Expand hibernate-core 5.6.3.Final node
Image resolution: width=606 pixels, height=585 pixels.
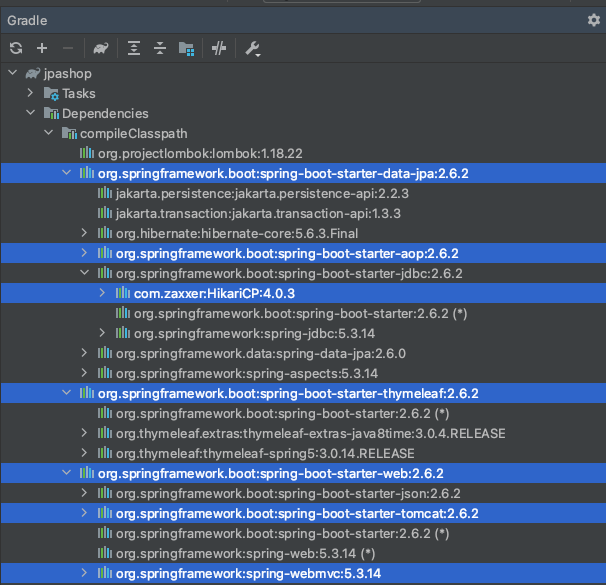pyautogui.click(x=84, y=233)
